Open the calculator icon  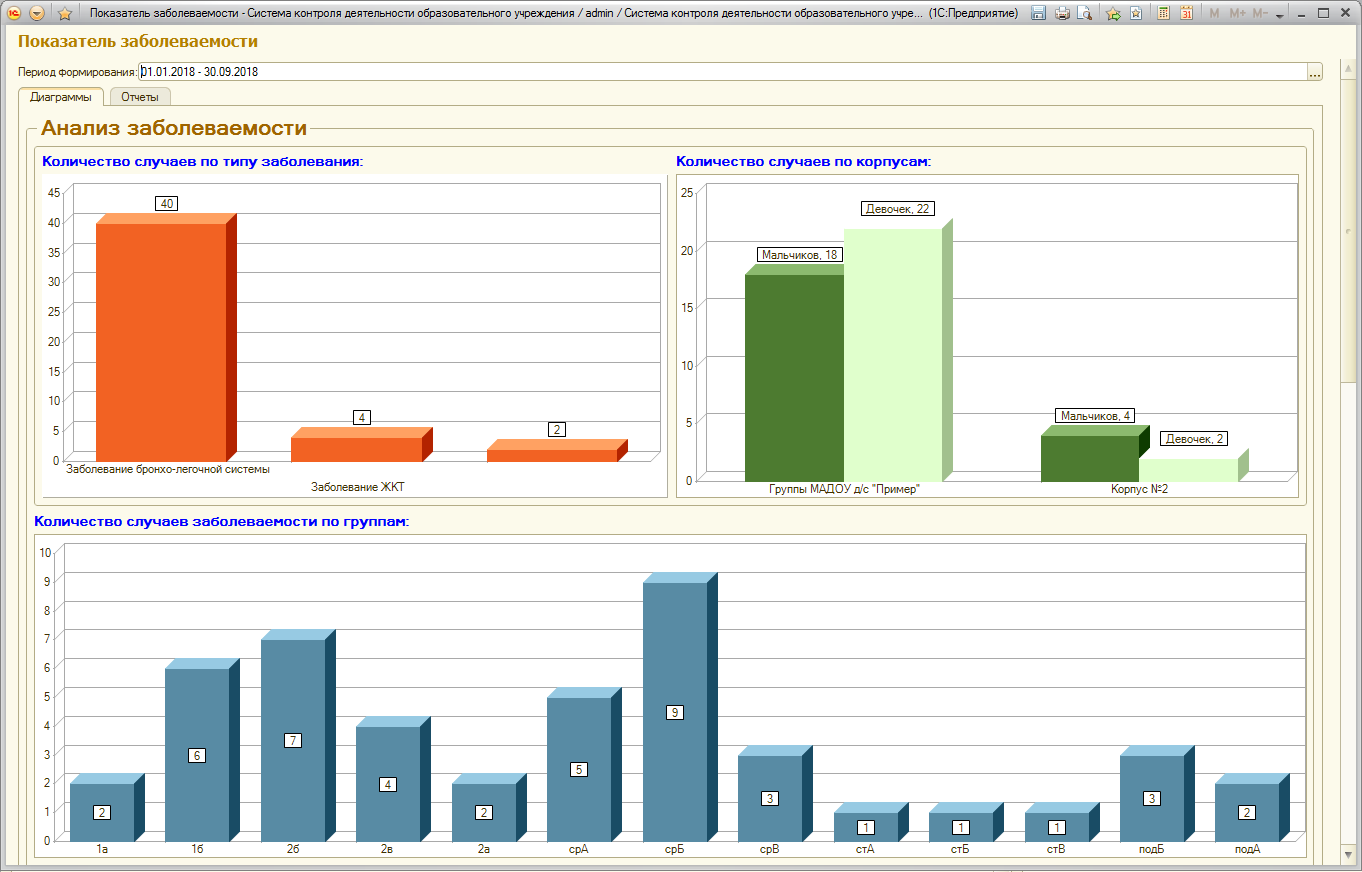tap(1164, 13)
